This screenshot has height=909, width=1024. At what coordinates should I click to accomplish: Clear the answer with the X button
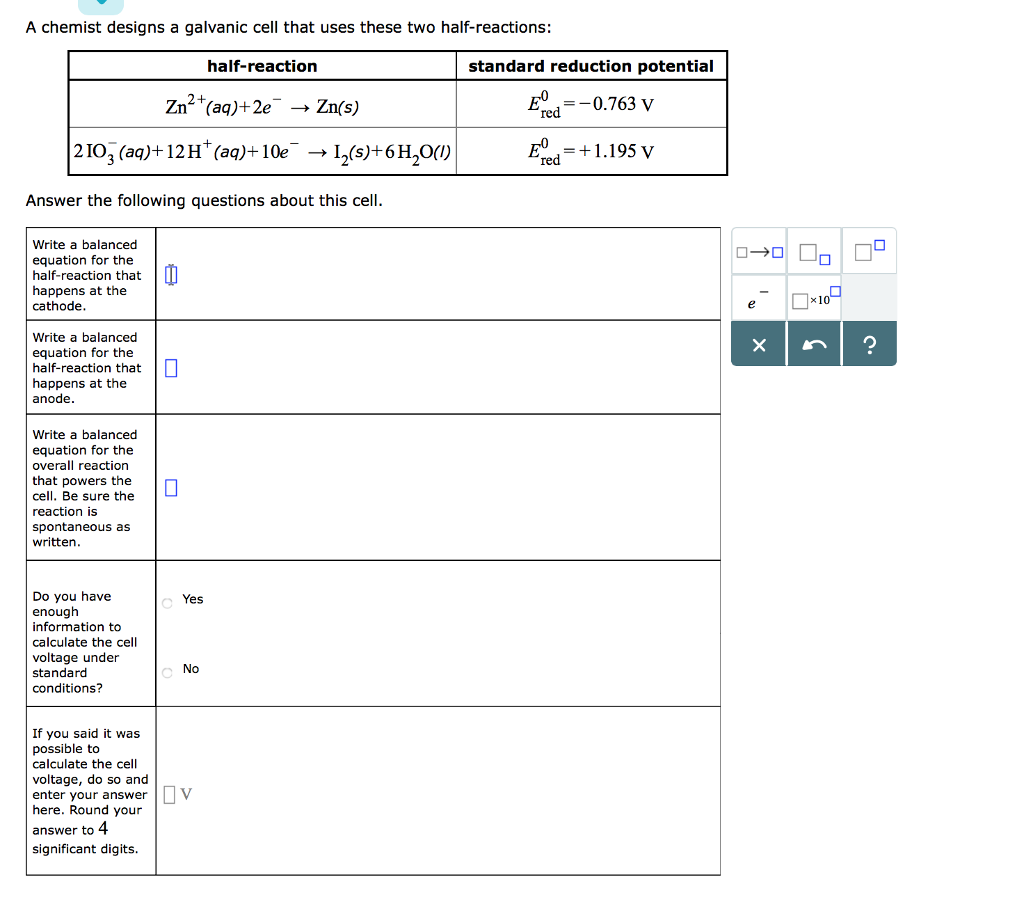(x=759, y=344)
